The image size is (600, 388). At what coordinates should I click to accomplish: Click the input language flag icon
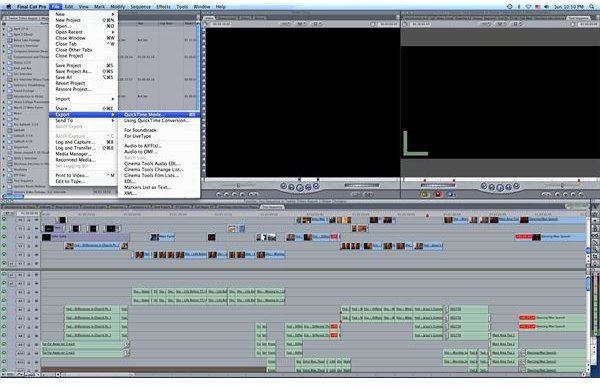coord(537,7)
